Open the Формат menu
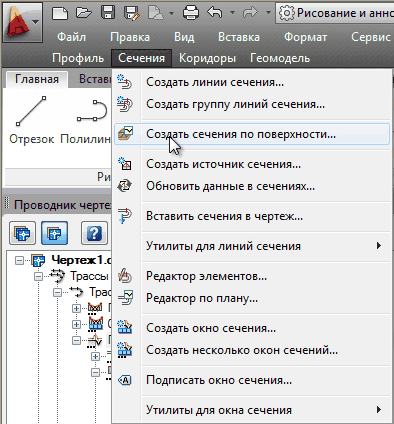The image size is (394, 424). point(305,37)
